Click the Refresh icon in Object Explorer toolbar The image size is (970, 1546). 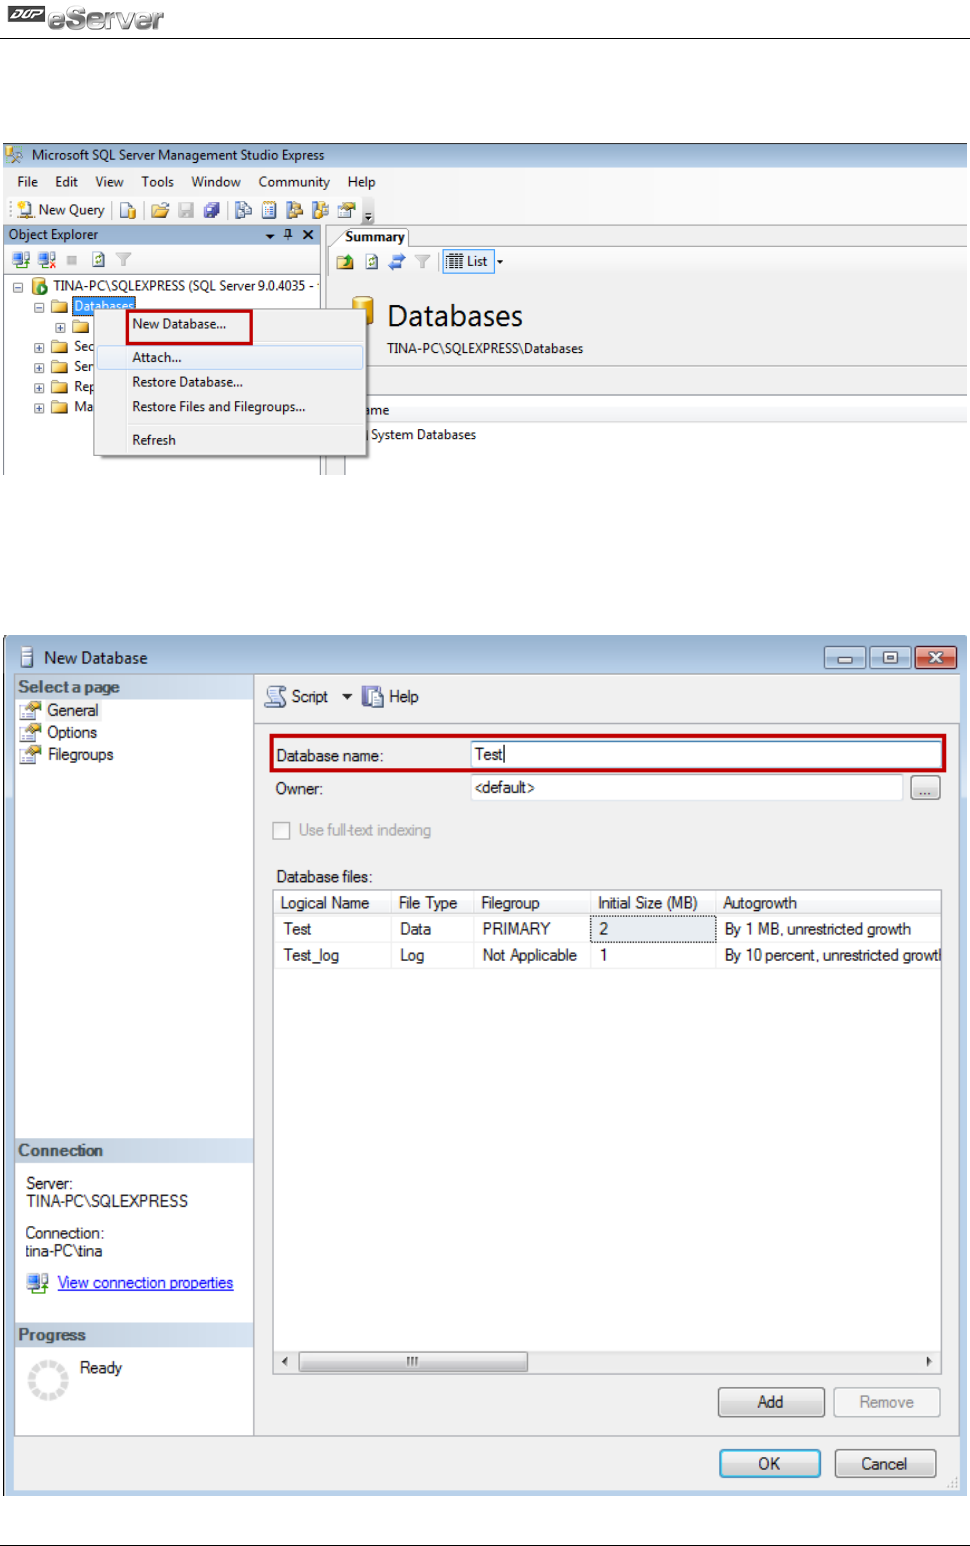98,260
